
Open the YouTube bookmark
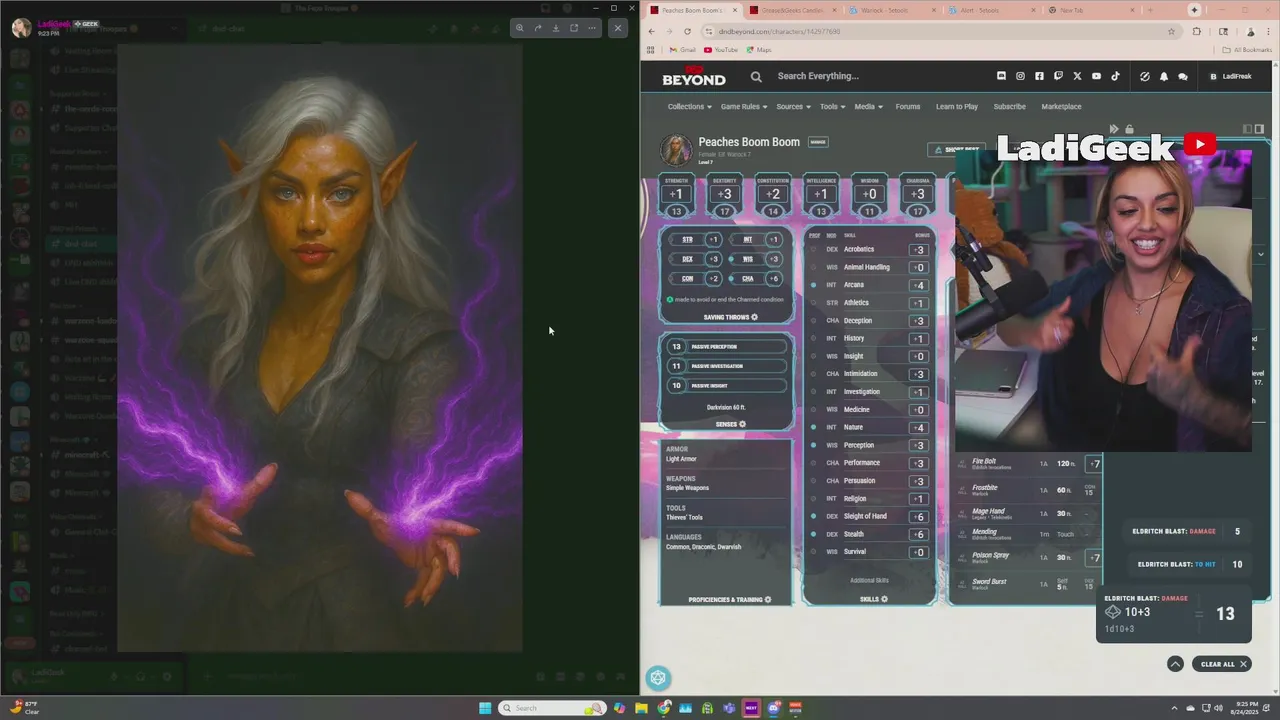721,49
